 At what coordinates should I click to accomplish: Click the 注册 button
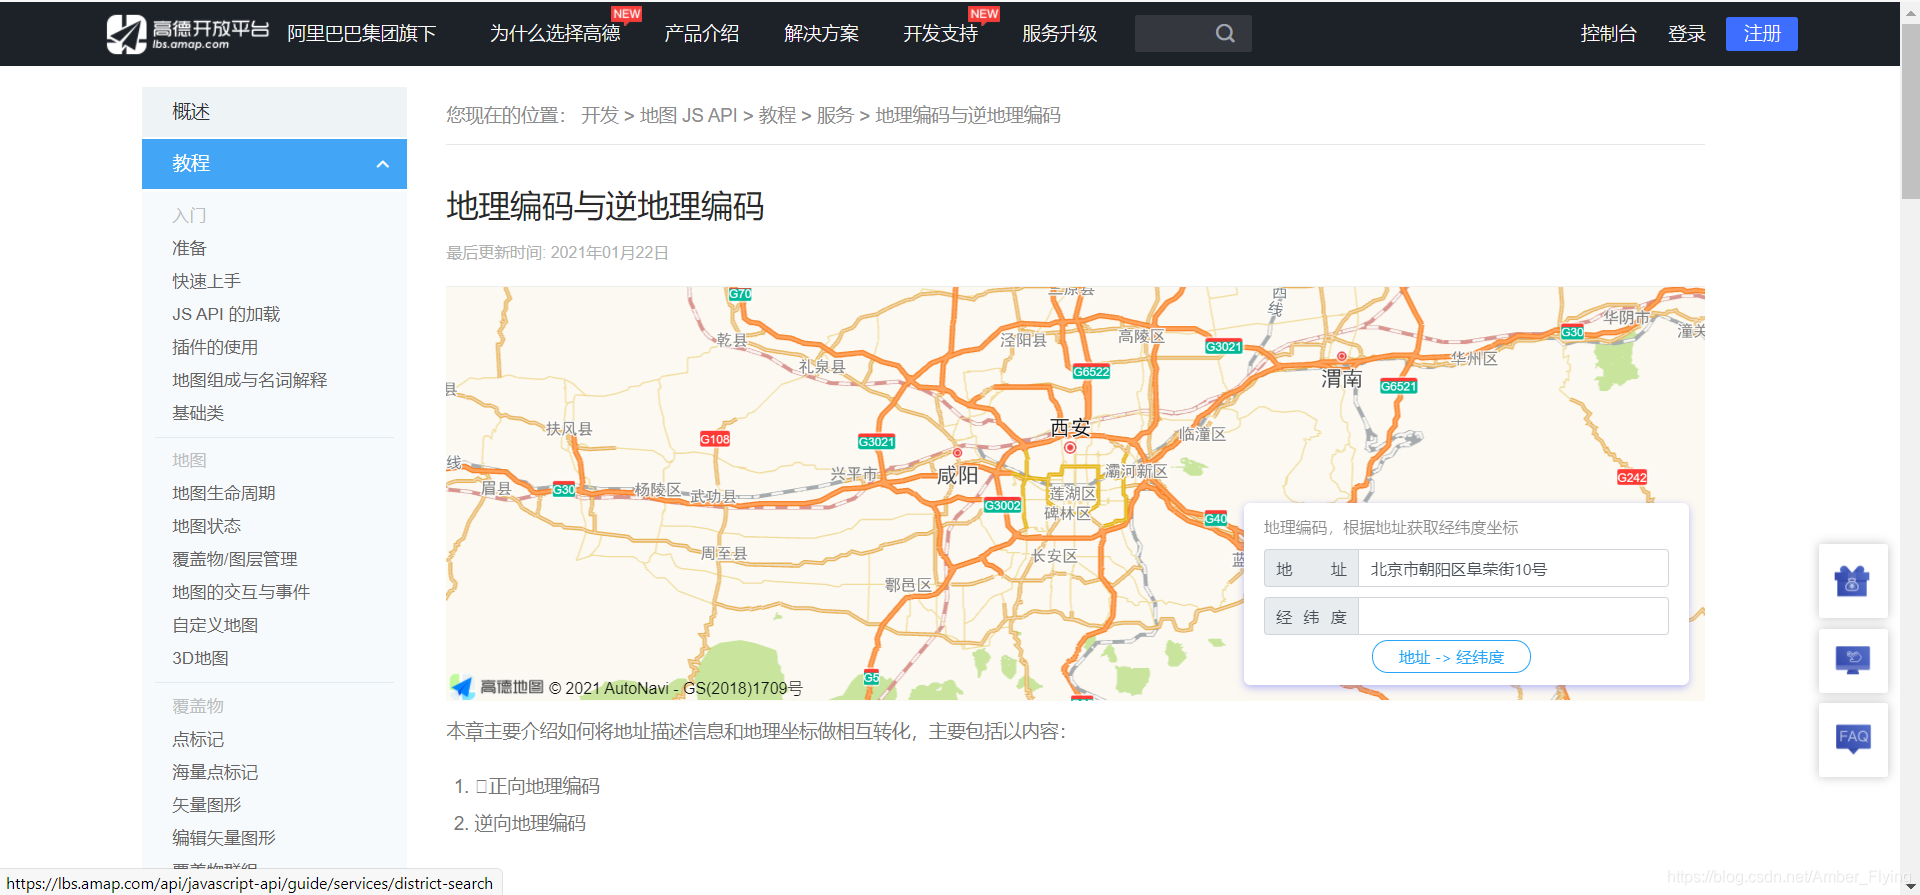coord(1761,34)
